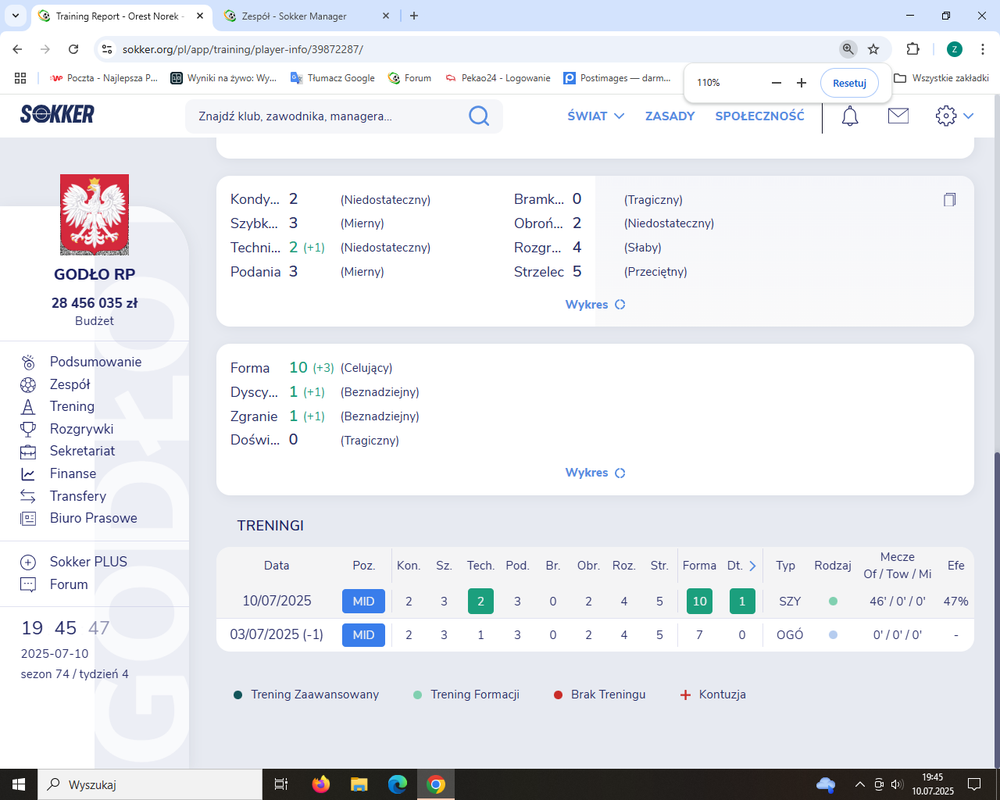1000x800 pixels.
Task: Open Podsumowanie in the sidebar
Action: [96, 362]
